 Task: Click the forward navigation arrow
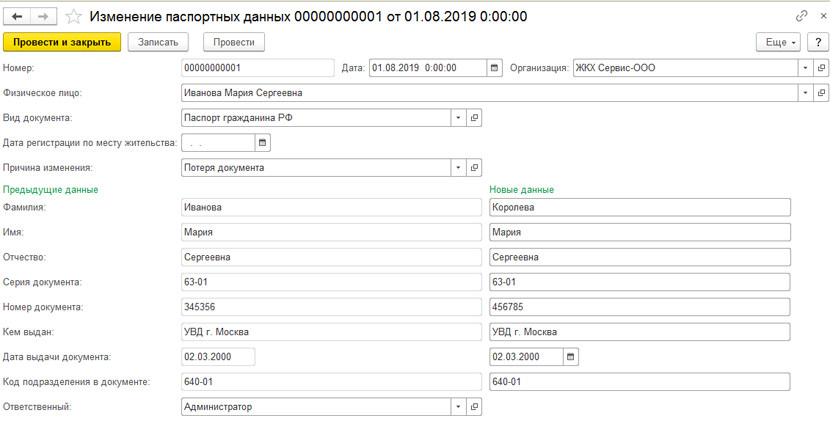pyautogui.click(x=43, y=17)
